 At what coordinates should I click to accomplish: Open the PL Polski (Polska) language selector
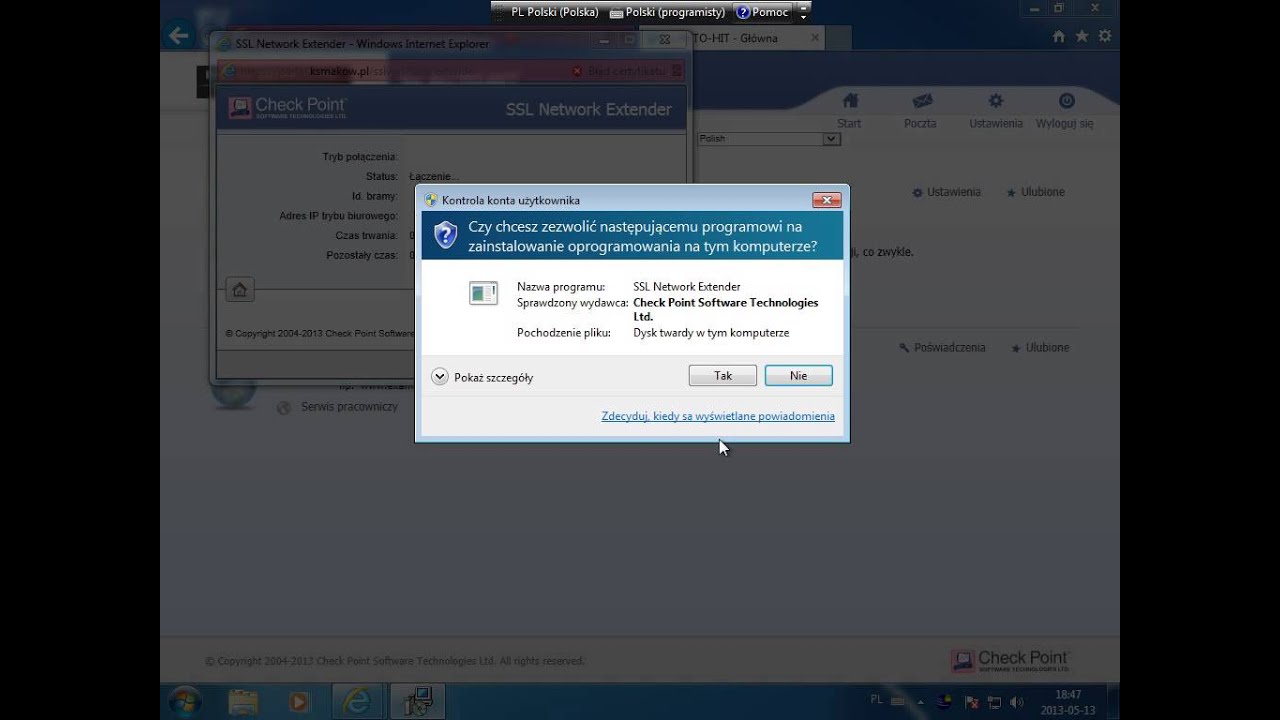point(553,12)
